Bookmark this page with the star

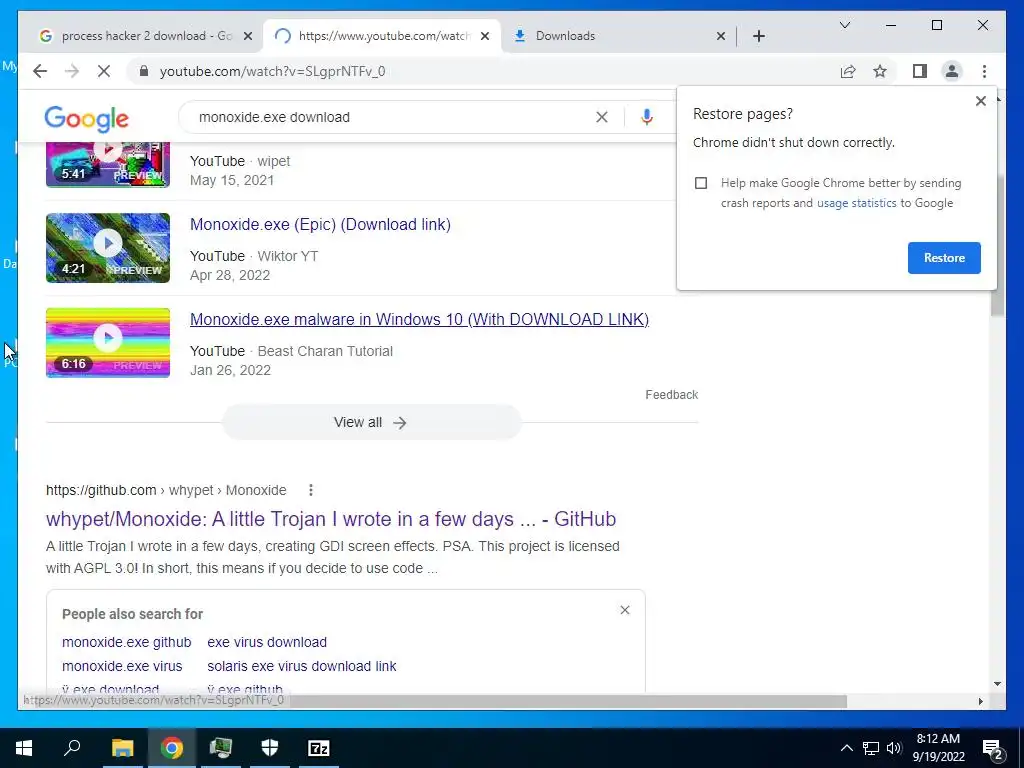880,71
